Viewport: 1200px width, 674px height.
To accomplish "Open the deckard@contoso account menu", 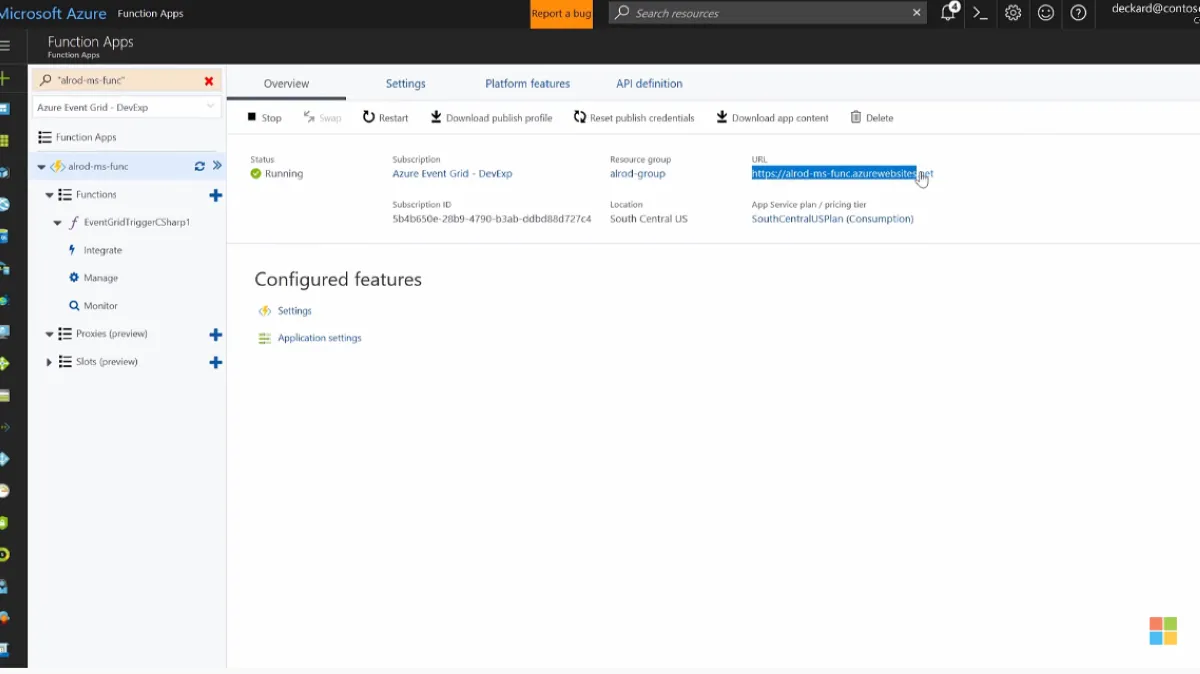I will (1155, 12).
